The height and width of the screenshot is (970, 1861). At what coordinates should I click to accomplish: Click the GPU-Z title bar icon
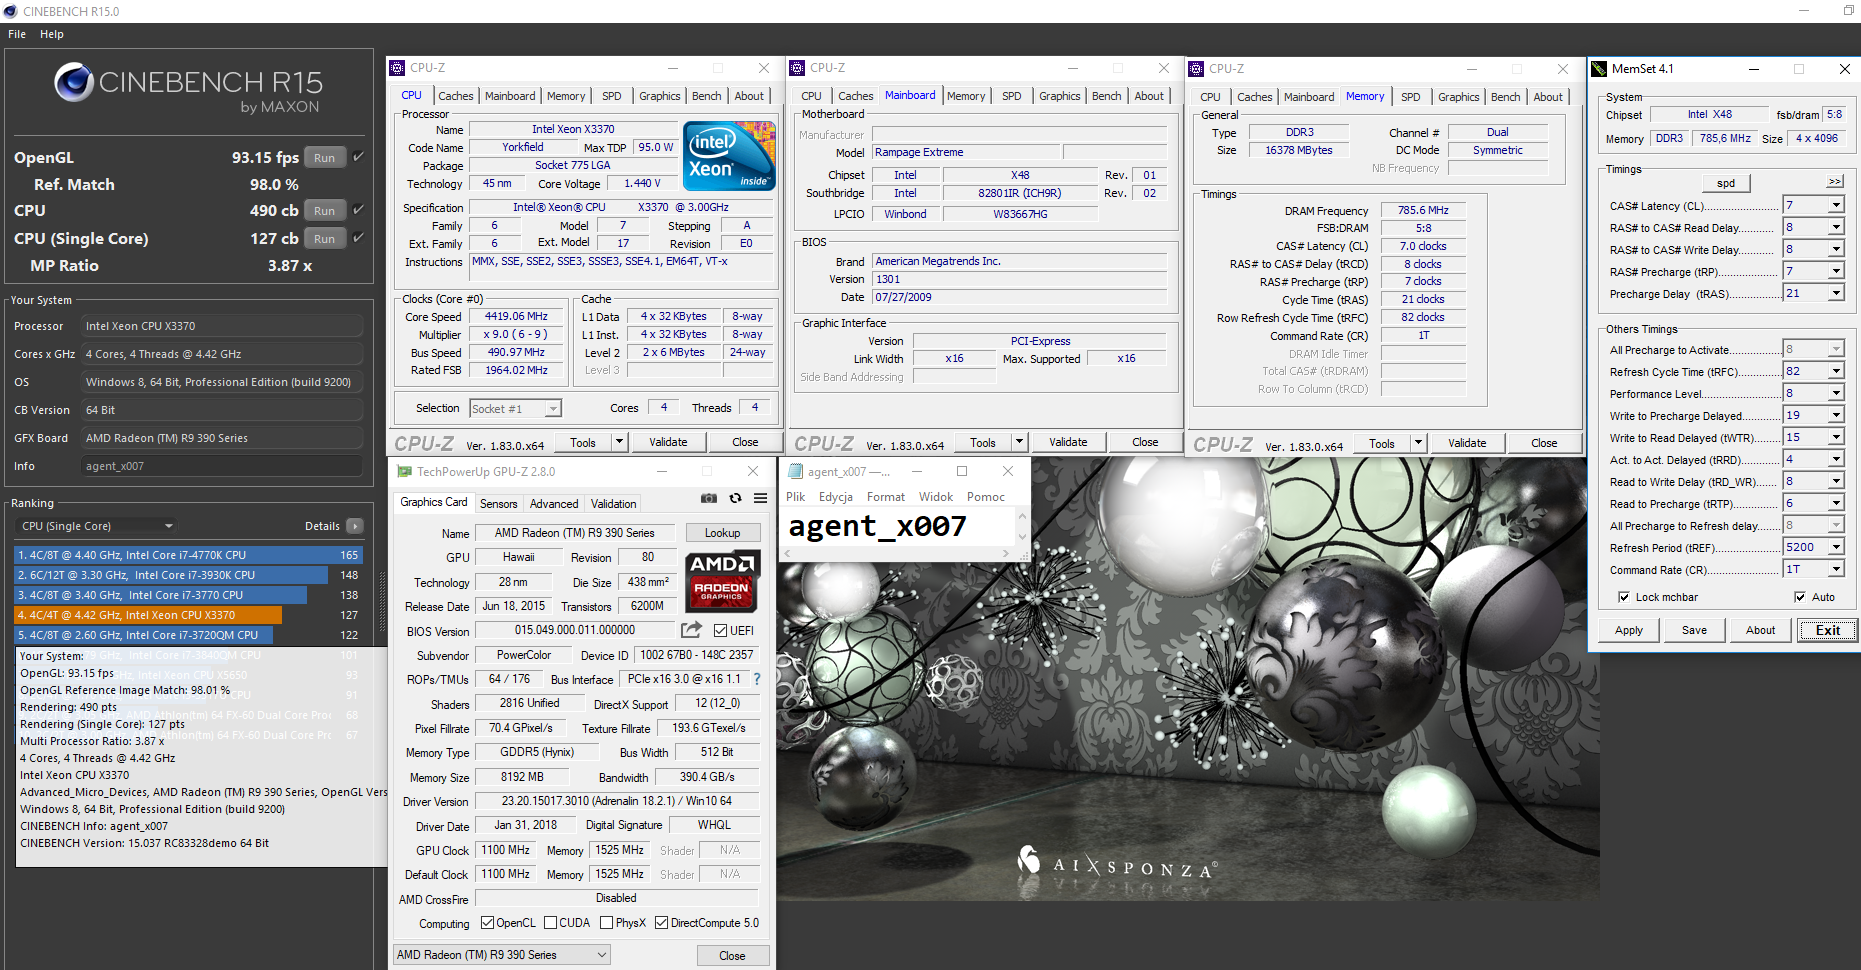[404, 471]
